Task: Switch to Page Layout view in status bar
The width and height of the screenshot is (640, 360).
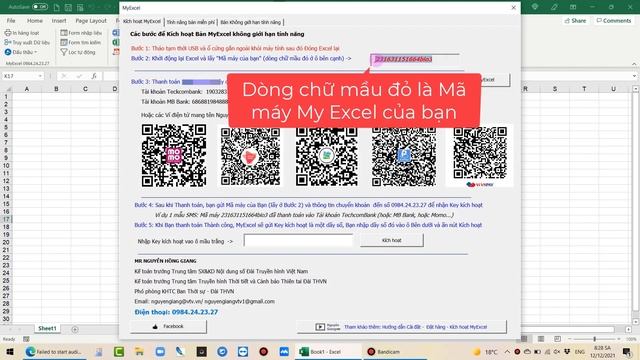Action: coord(541,339)
